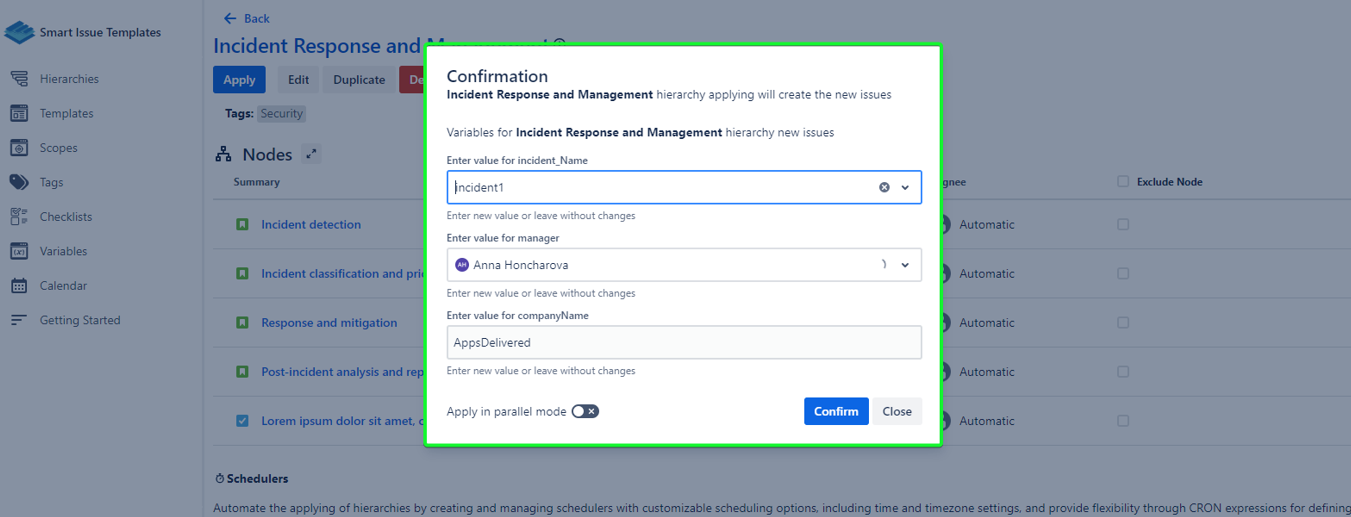Click the Hierarchies sidebar icon

(19, 79)
